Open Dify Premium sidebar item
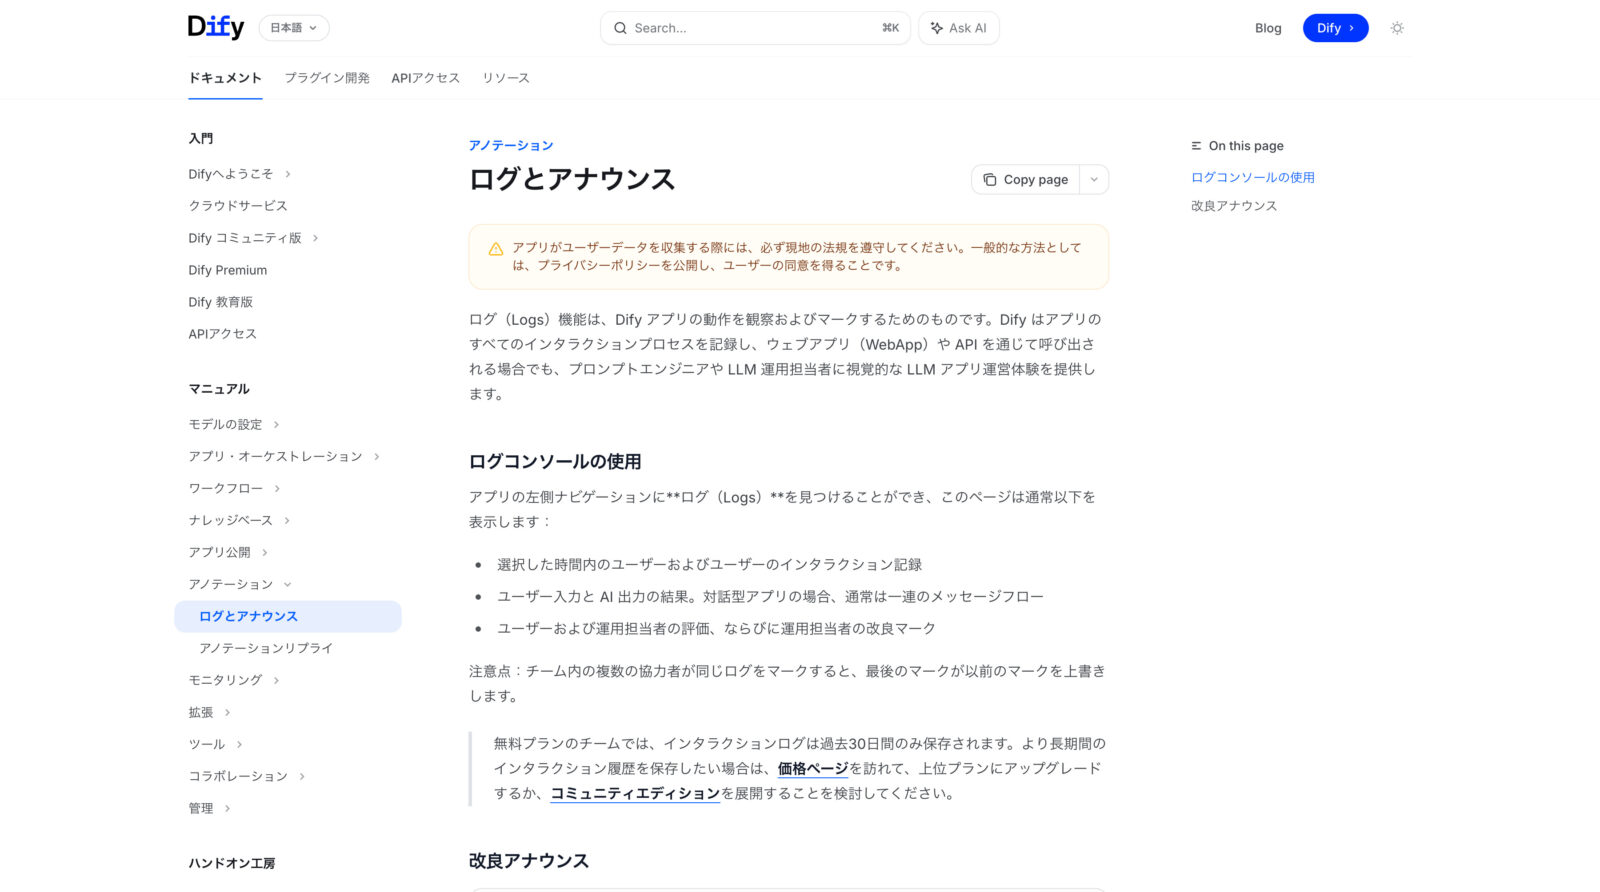1600x892 pixels. [x=228, y=270]
